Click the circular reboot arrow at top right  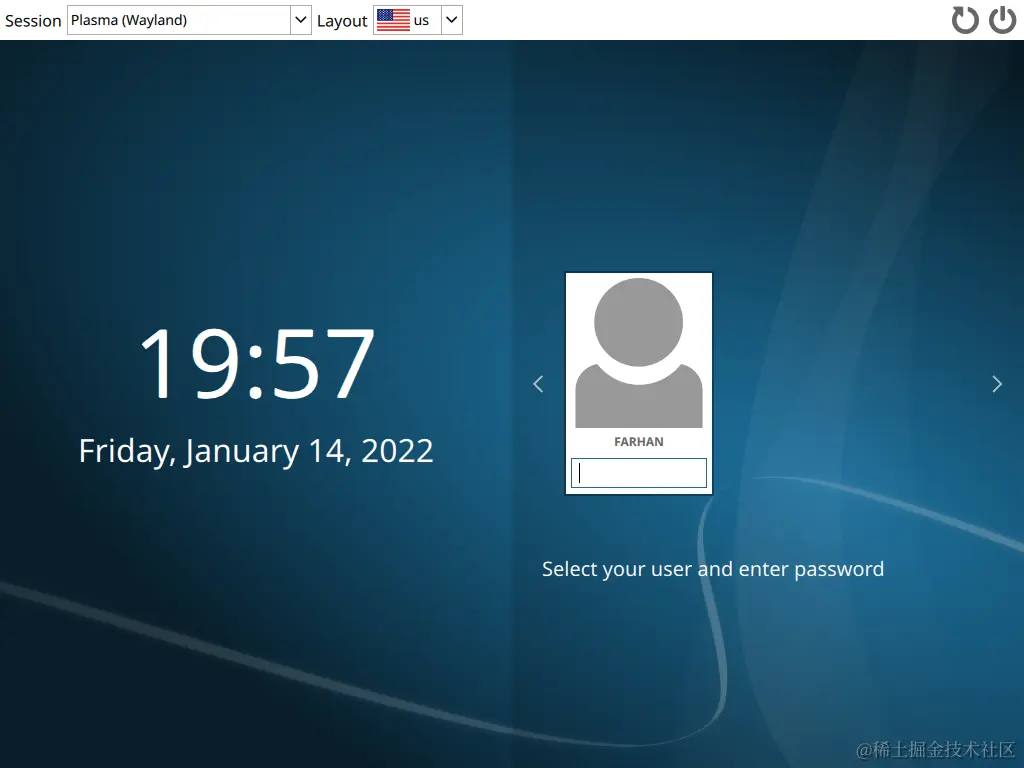click(964, 19)
